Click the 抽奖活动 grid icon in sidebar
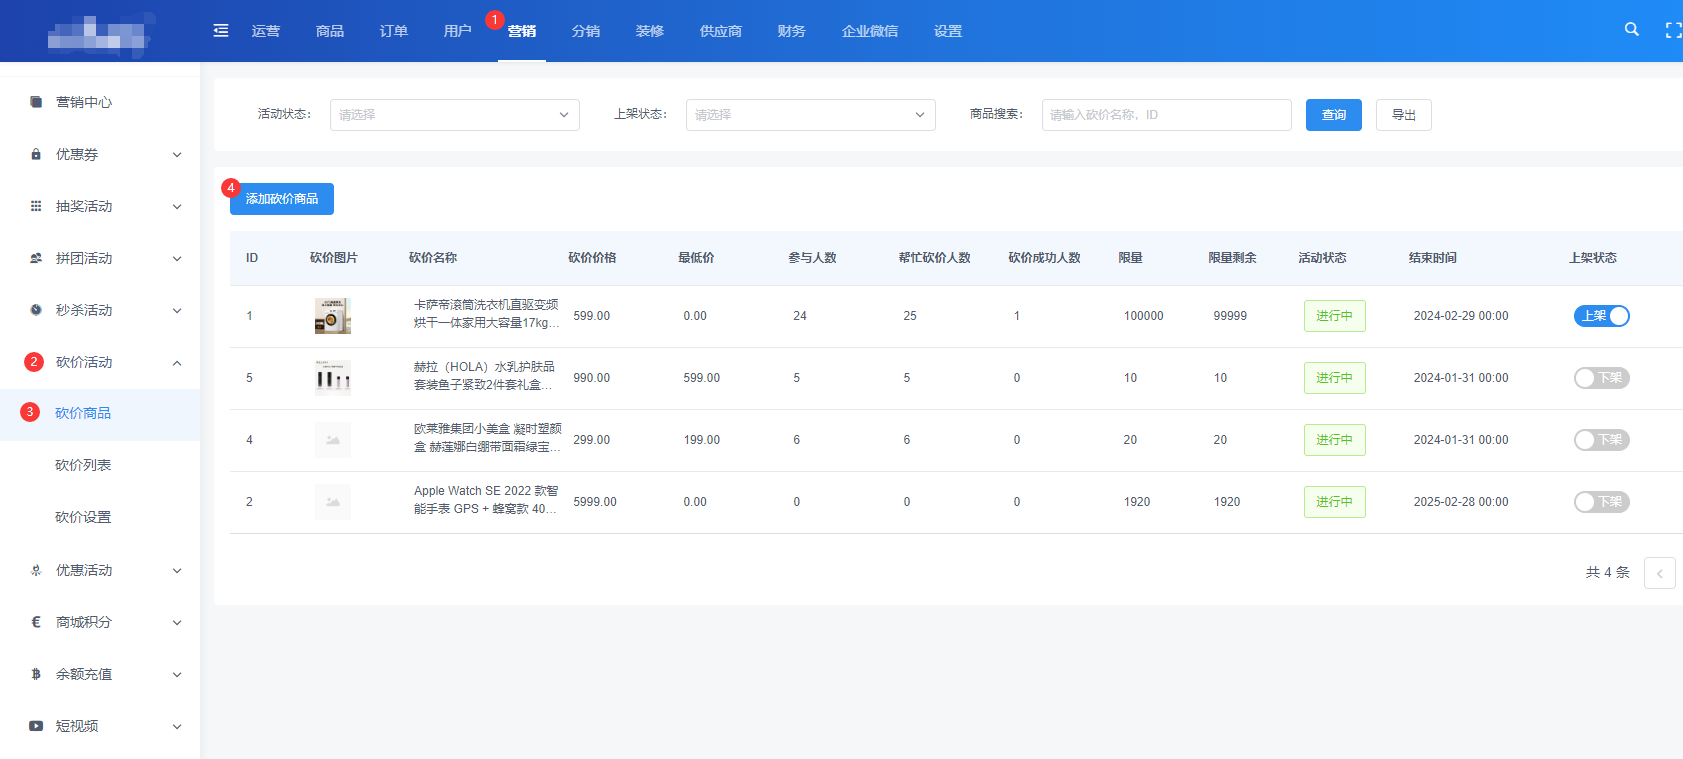1683x759 pixels. (x=36, y=206)
